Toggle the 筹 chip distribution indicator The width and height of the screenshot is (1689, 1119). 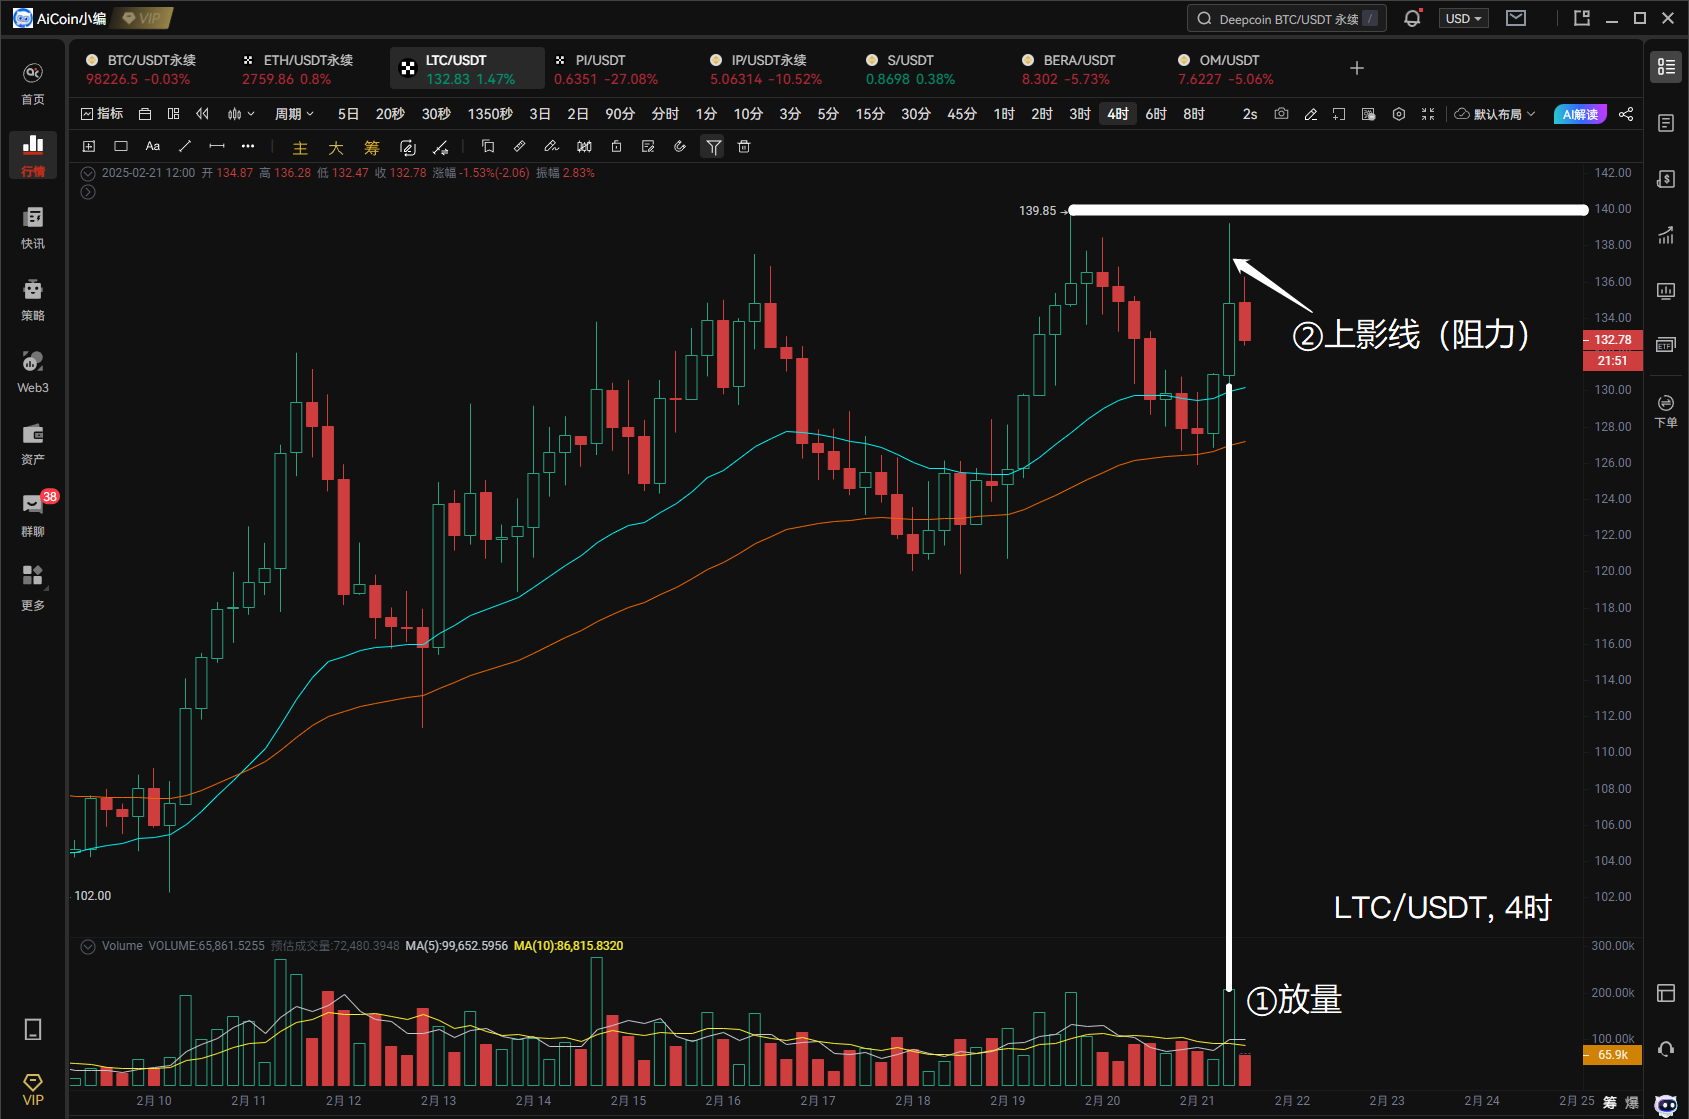tap(372, 148)
